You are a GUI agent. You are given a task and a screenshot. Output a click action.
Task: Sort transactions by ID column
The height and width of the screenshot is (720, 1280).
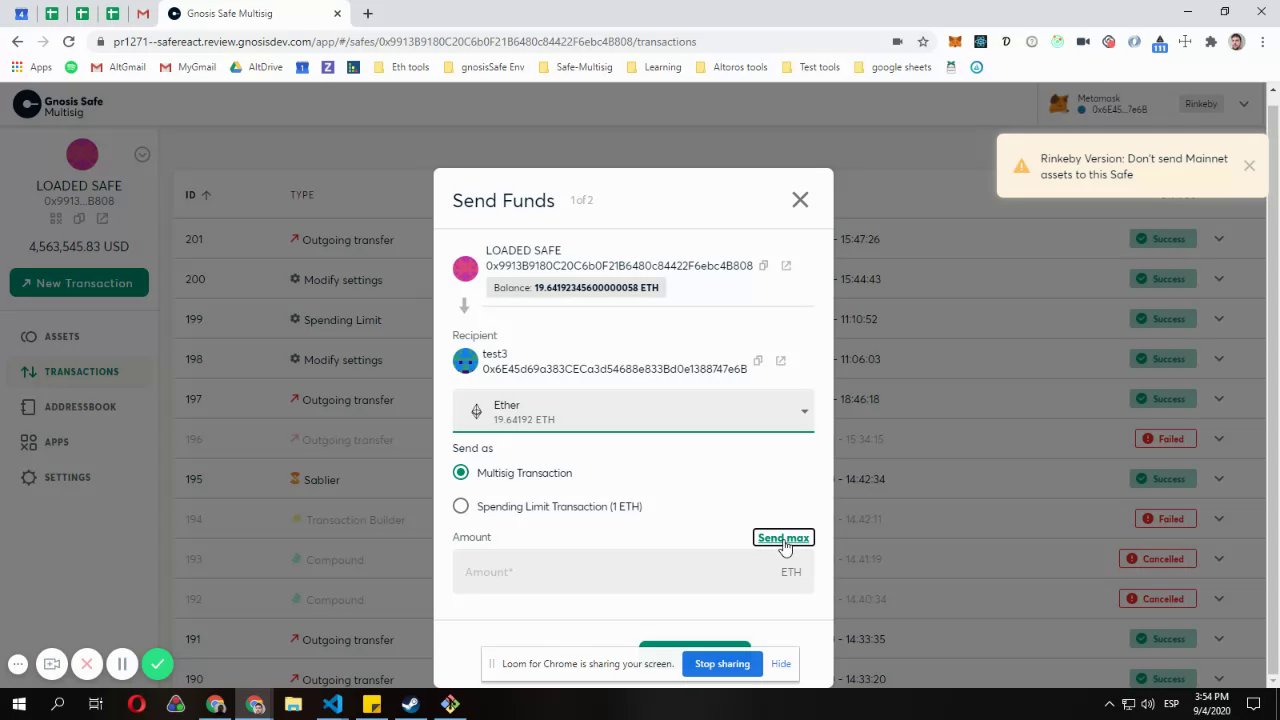197,195
